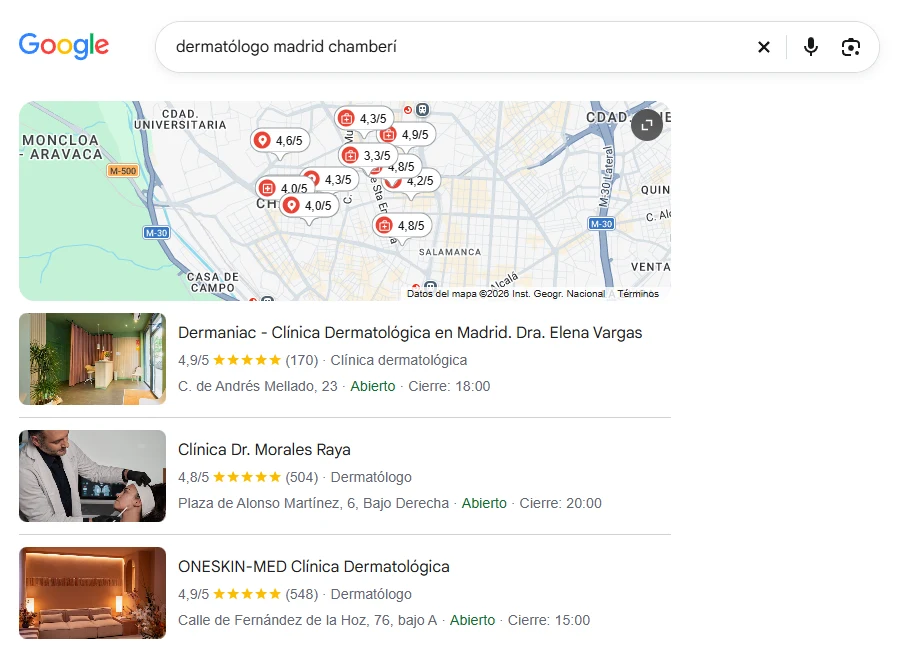Click Cierre: 20:00 closing time
The height and width of the screenshot is (655, 900).
click(x=560, y=503)
